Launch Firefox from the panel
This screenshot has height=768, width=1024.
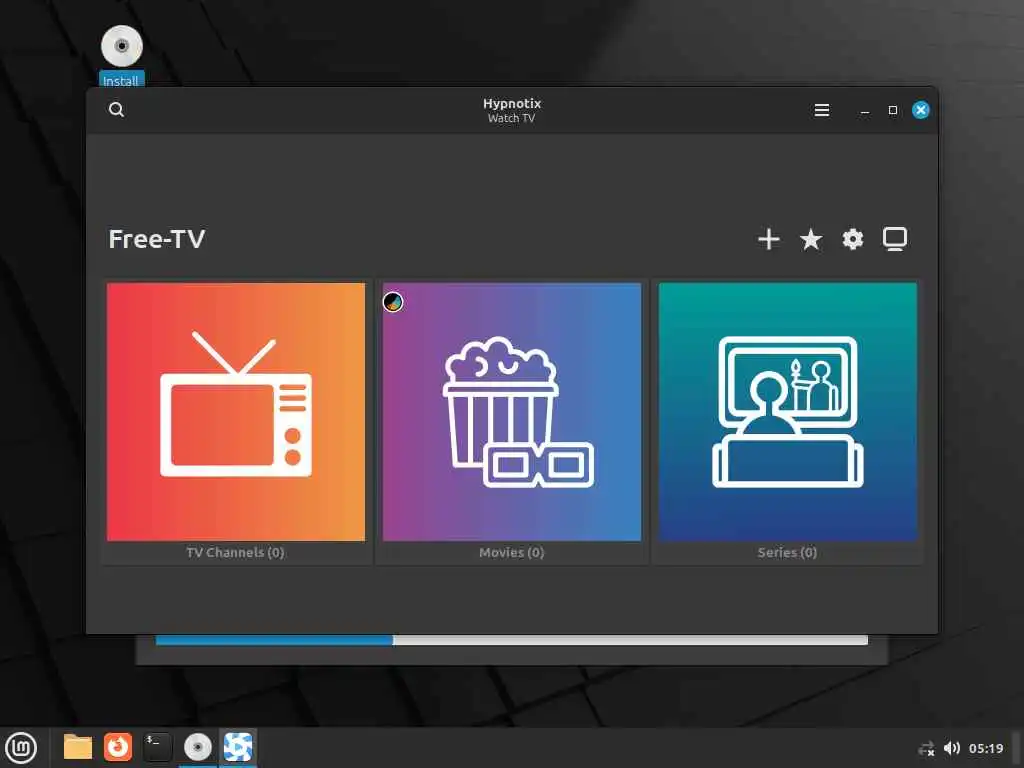tap(118, 747)
